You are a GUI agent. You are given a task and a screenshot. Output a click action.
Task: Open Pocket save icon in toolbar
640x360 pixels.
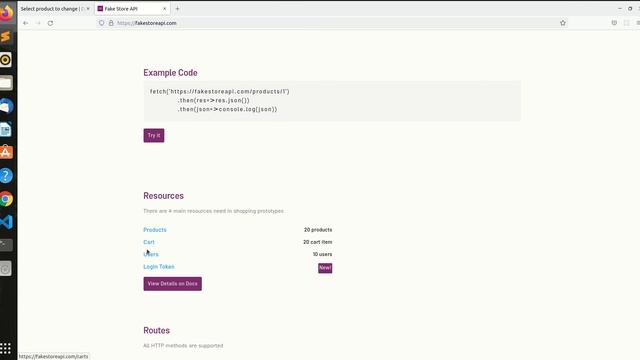pos(614,23)
